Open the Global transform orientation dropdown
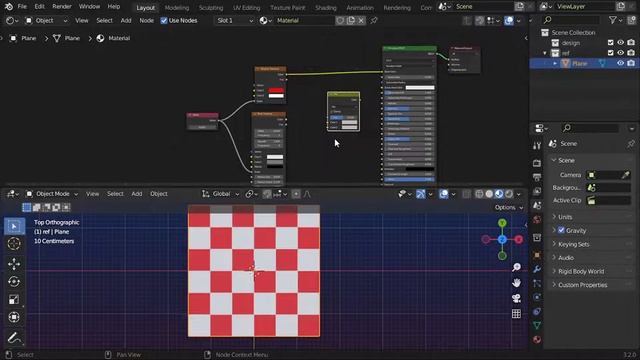Viewport: 640px width, 360px height. (220, 194)
